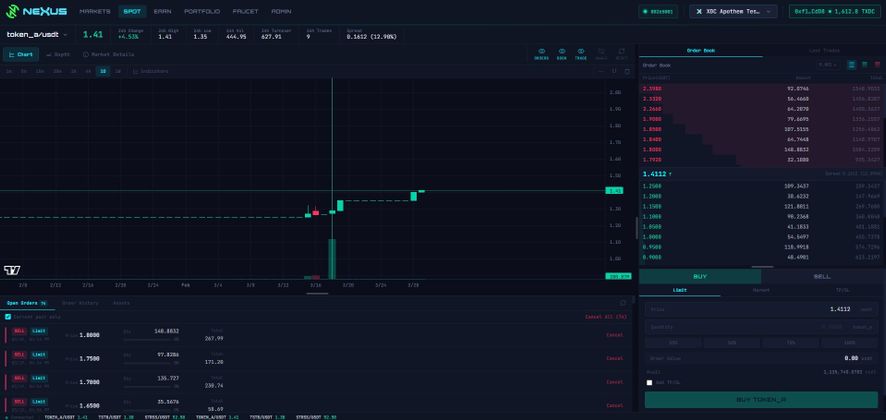Toggle chart fullscreen icon

coord(627,71)
